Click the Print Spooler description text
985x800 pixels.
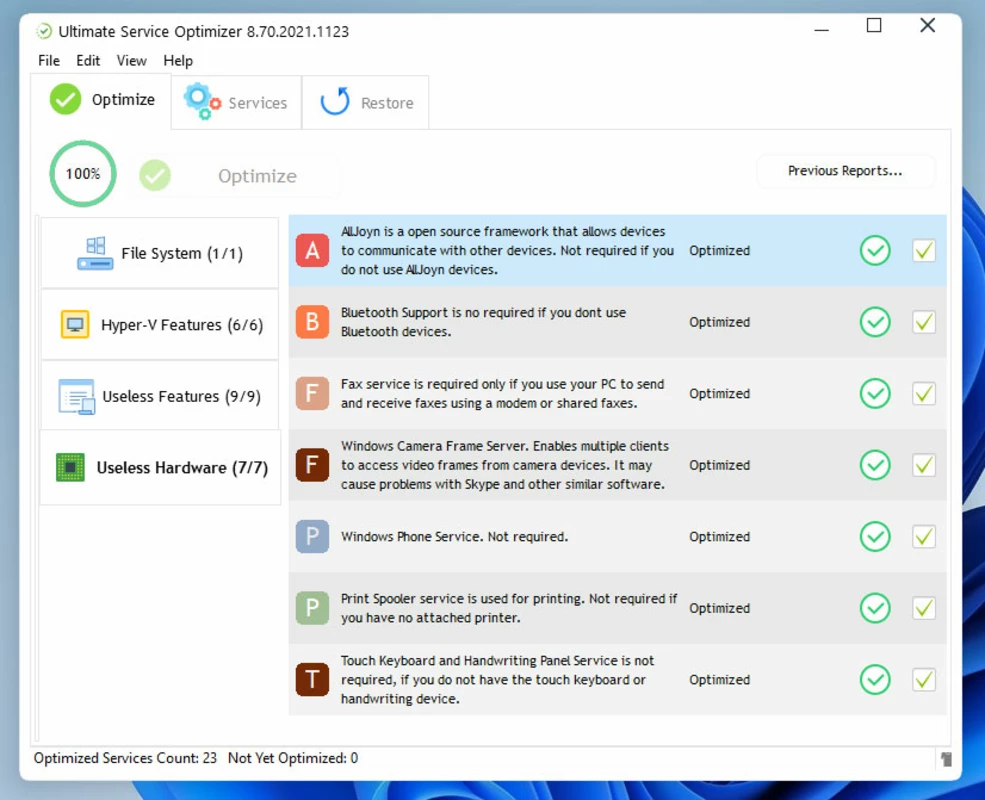tap(509, 608)
